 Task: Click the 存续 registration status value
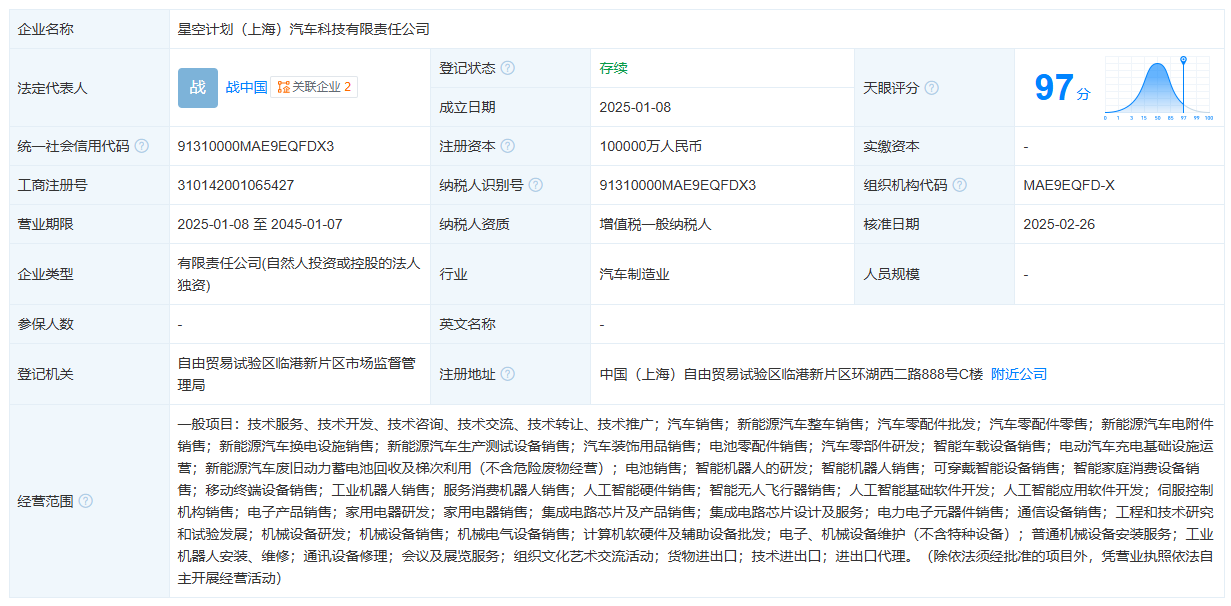point(614,68)
